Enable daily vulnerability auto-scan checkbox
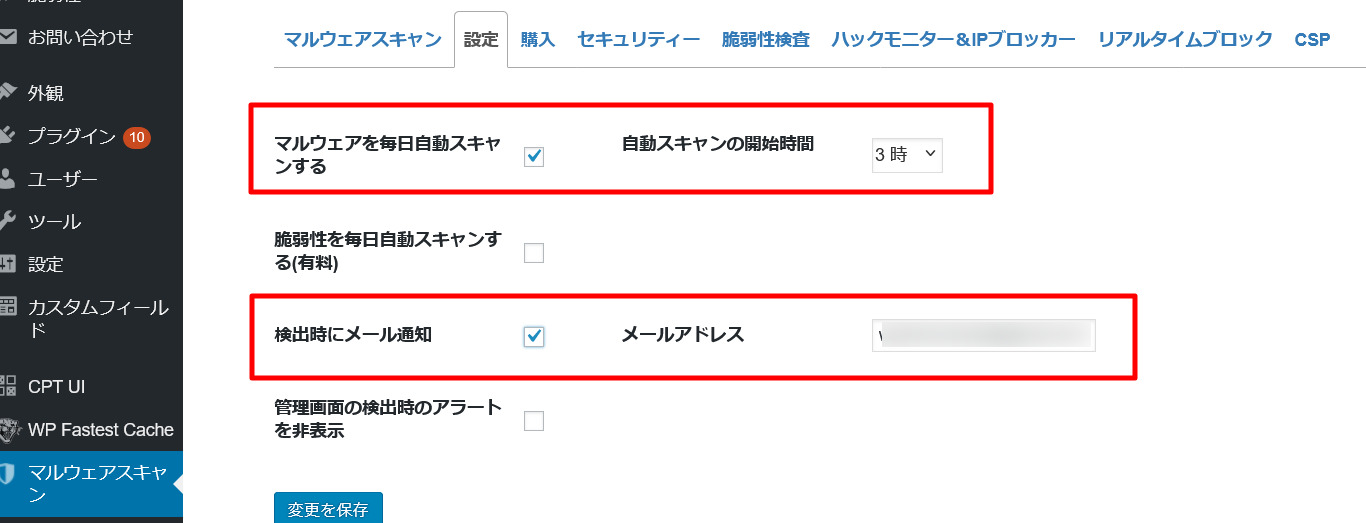Viewport: 1366px width, 523px height. coord(534,252)
